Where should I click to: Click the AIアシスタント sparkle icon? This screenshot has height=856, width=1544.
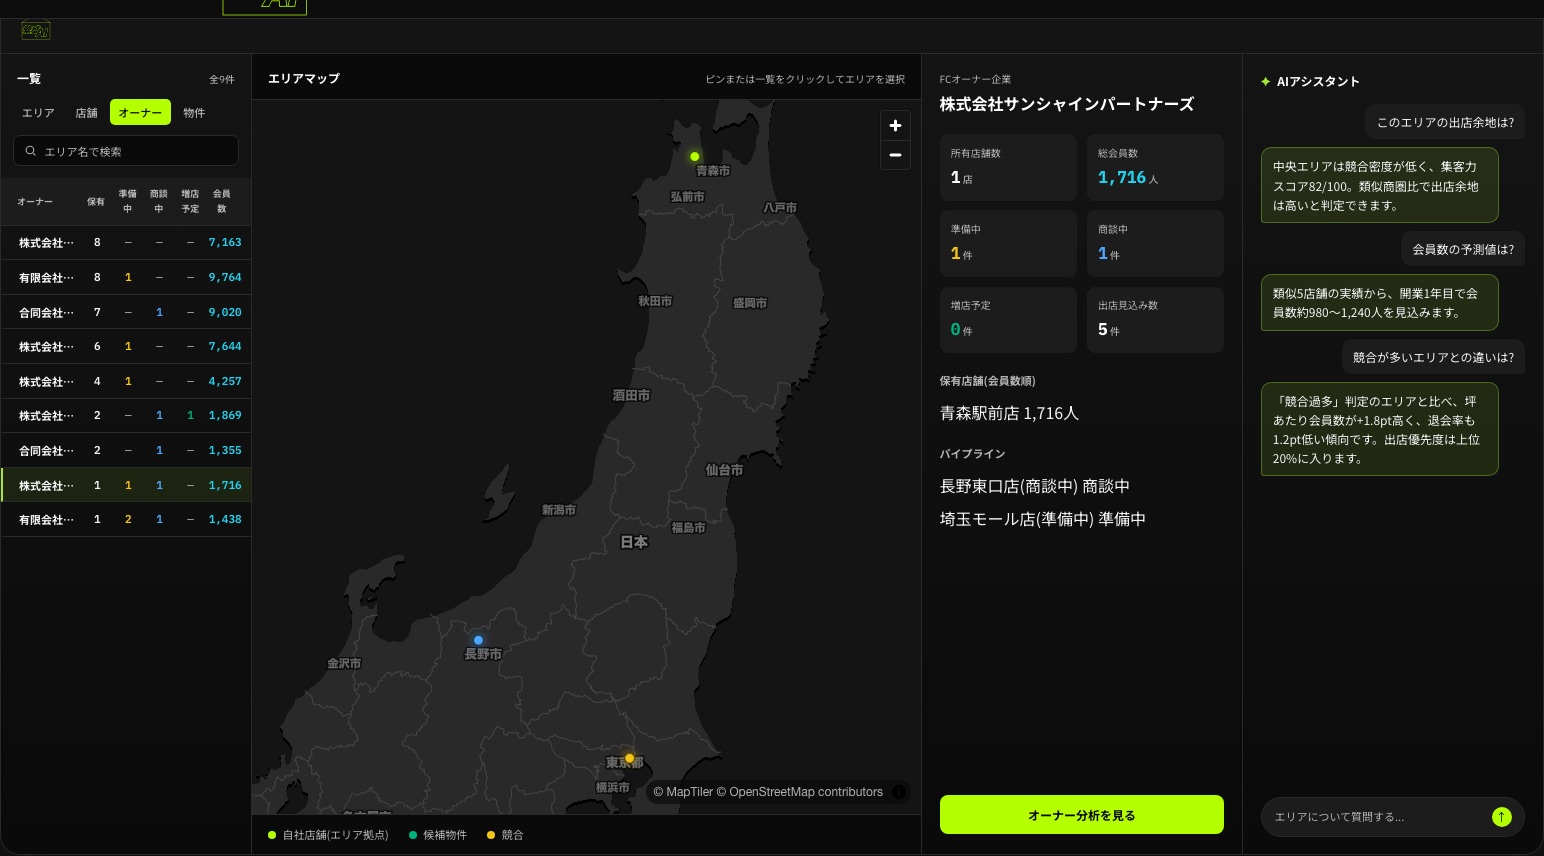pyautogui.click(x=1266, y=82)
